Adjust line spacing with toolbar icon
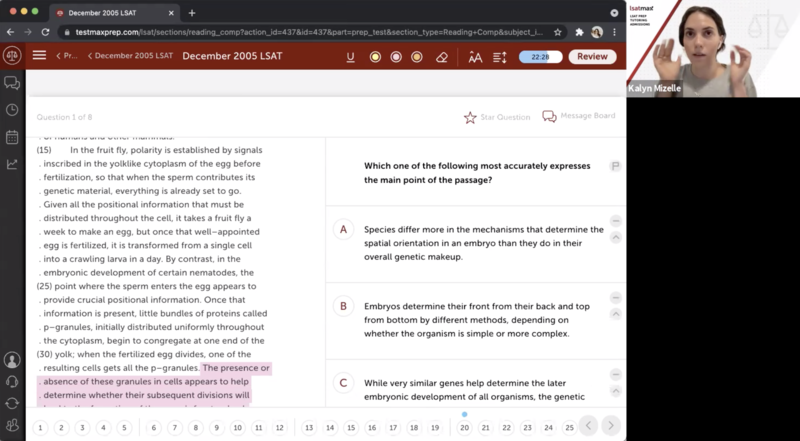Screen dimensions: 800x441 coord(500,57)
